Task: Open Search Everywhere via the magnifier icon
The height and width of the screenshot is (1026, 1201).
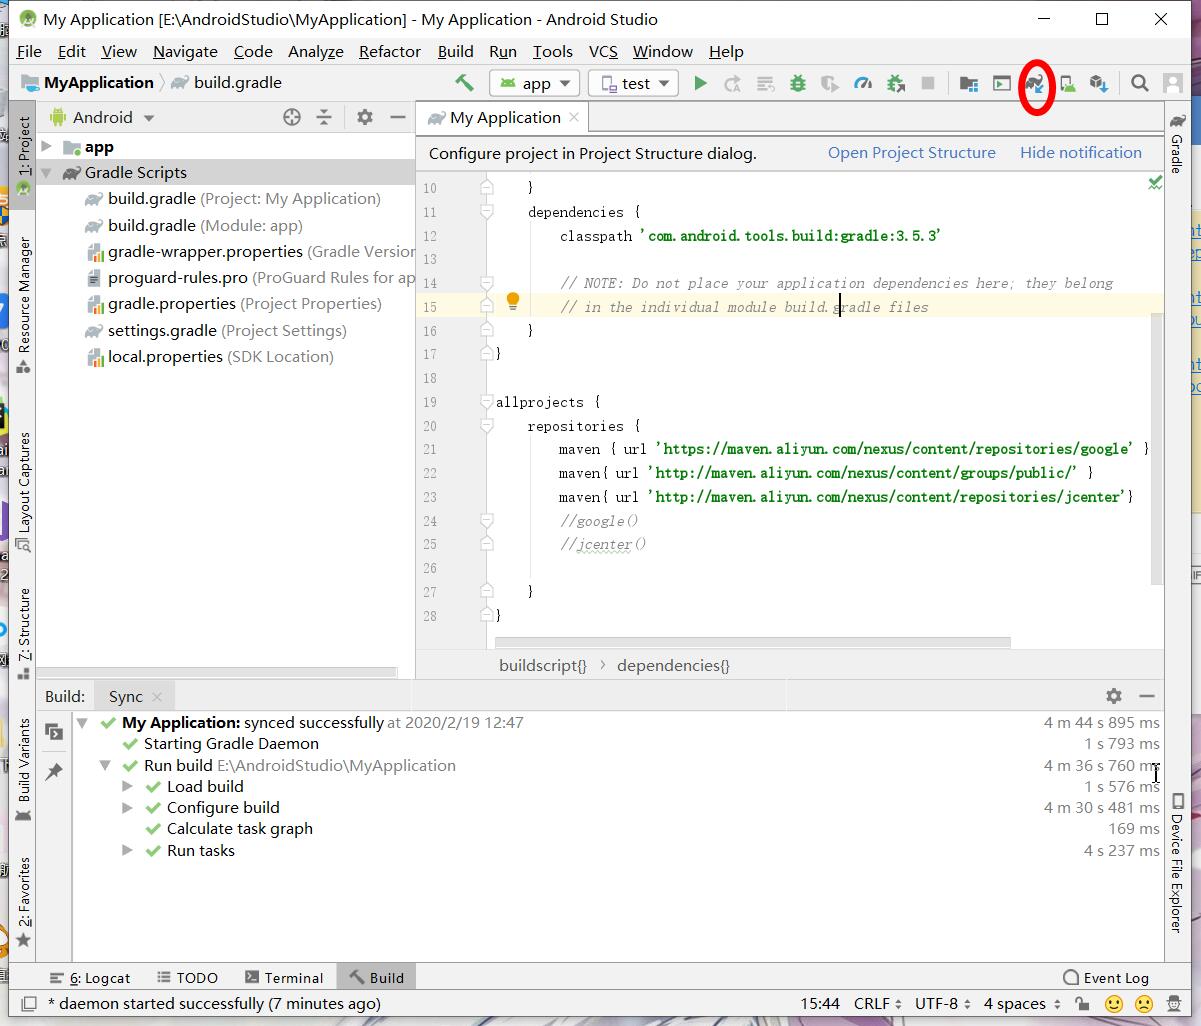Action: [x=1139, y=83]
